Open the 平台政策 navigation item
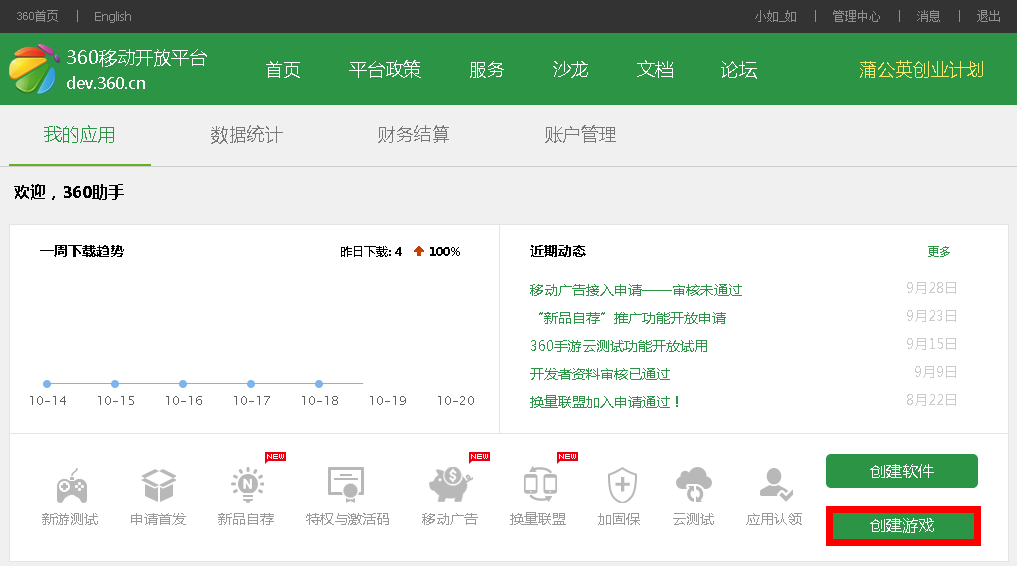This screenshot has height=566, width=1017. click(385, 69)
